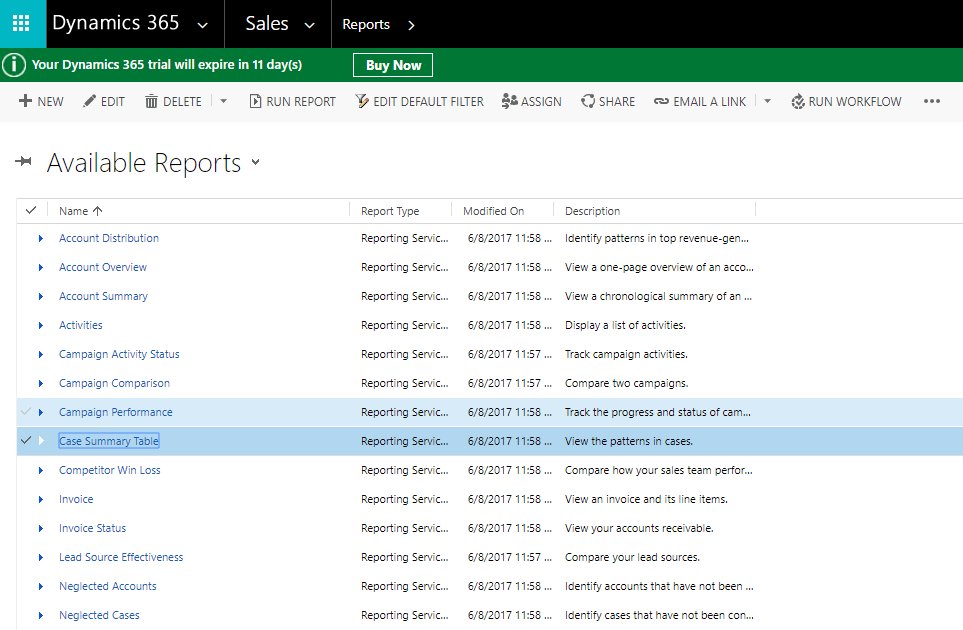Open the Sales module dropdown chevron

[310, 25]
